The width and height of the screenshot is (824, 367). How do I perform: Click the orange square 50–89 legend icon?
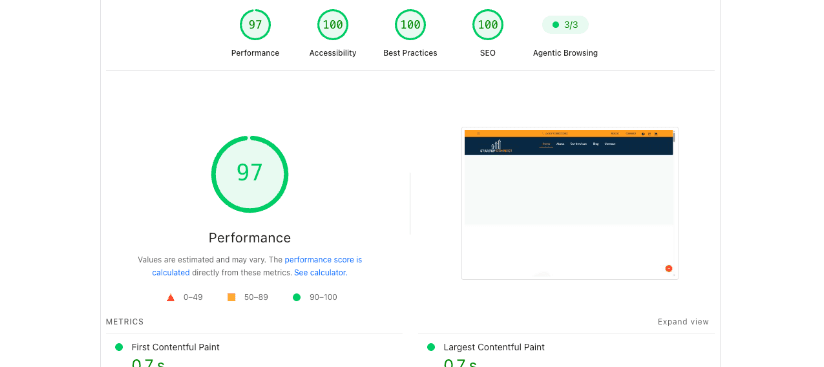tap(231, 297)
